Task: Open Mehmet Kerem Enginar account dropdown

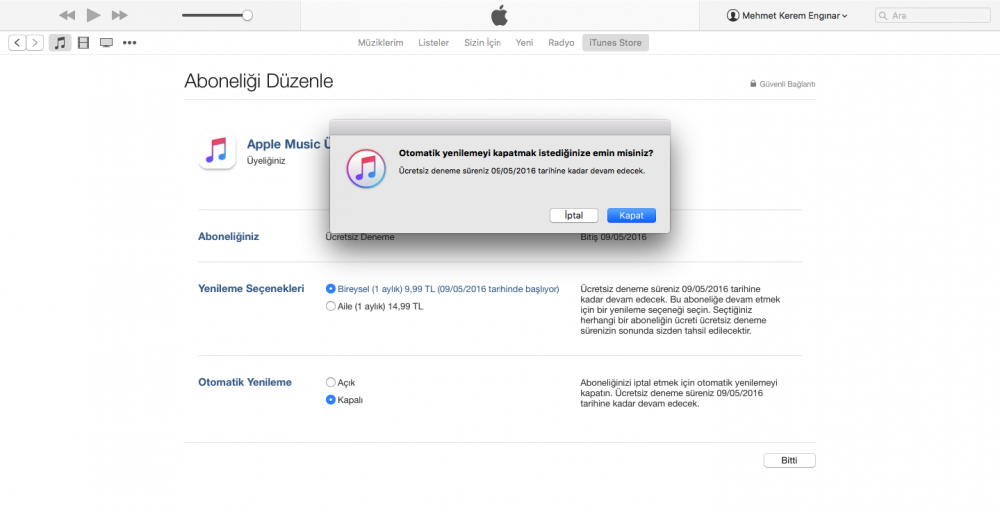Action: (x=788, y=15)
